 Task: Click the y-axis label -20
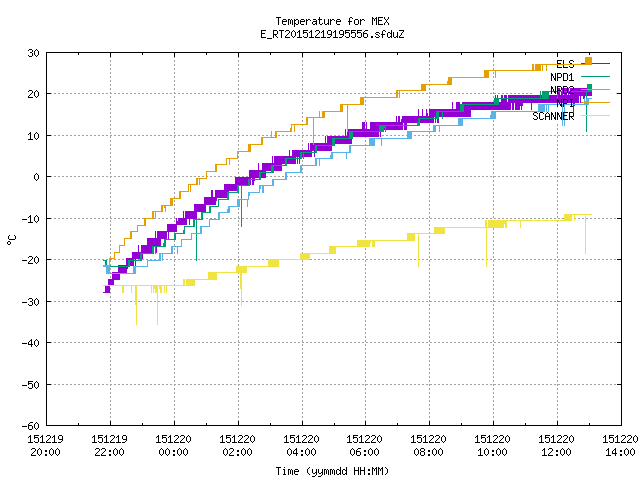click(x=31, y=260)
